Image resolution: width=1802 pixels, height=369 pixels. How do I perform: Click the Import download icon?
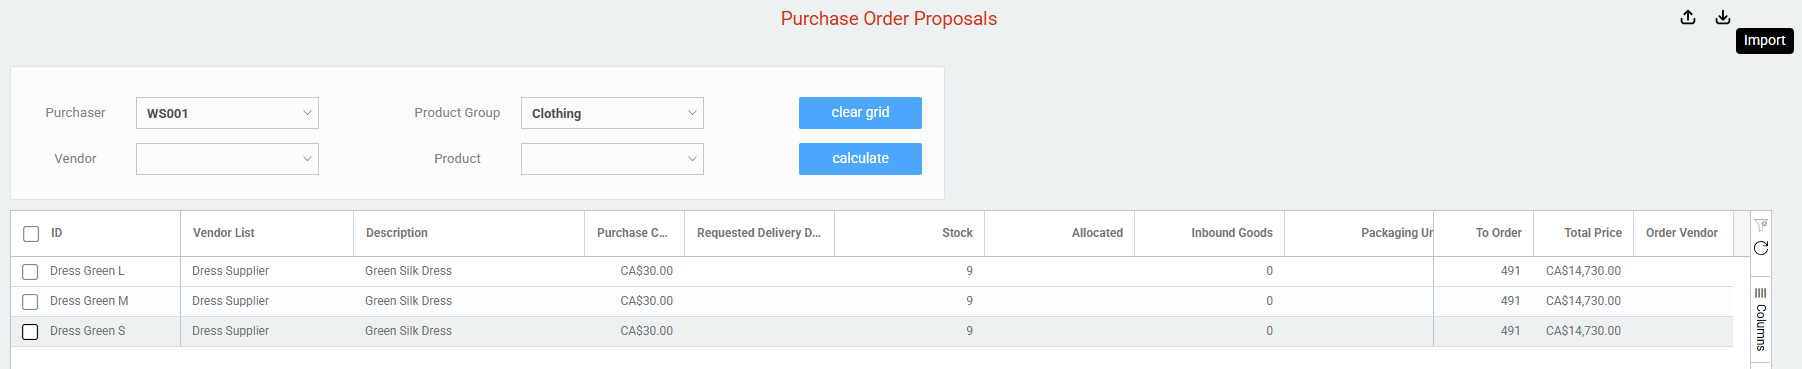click(1723, 17)
